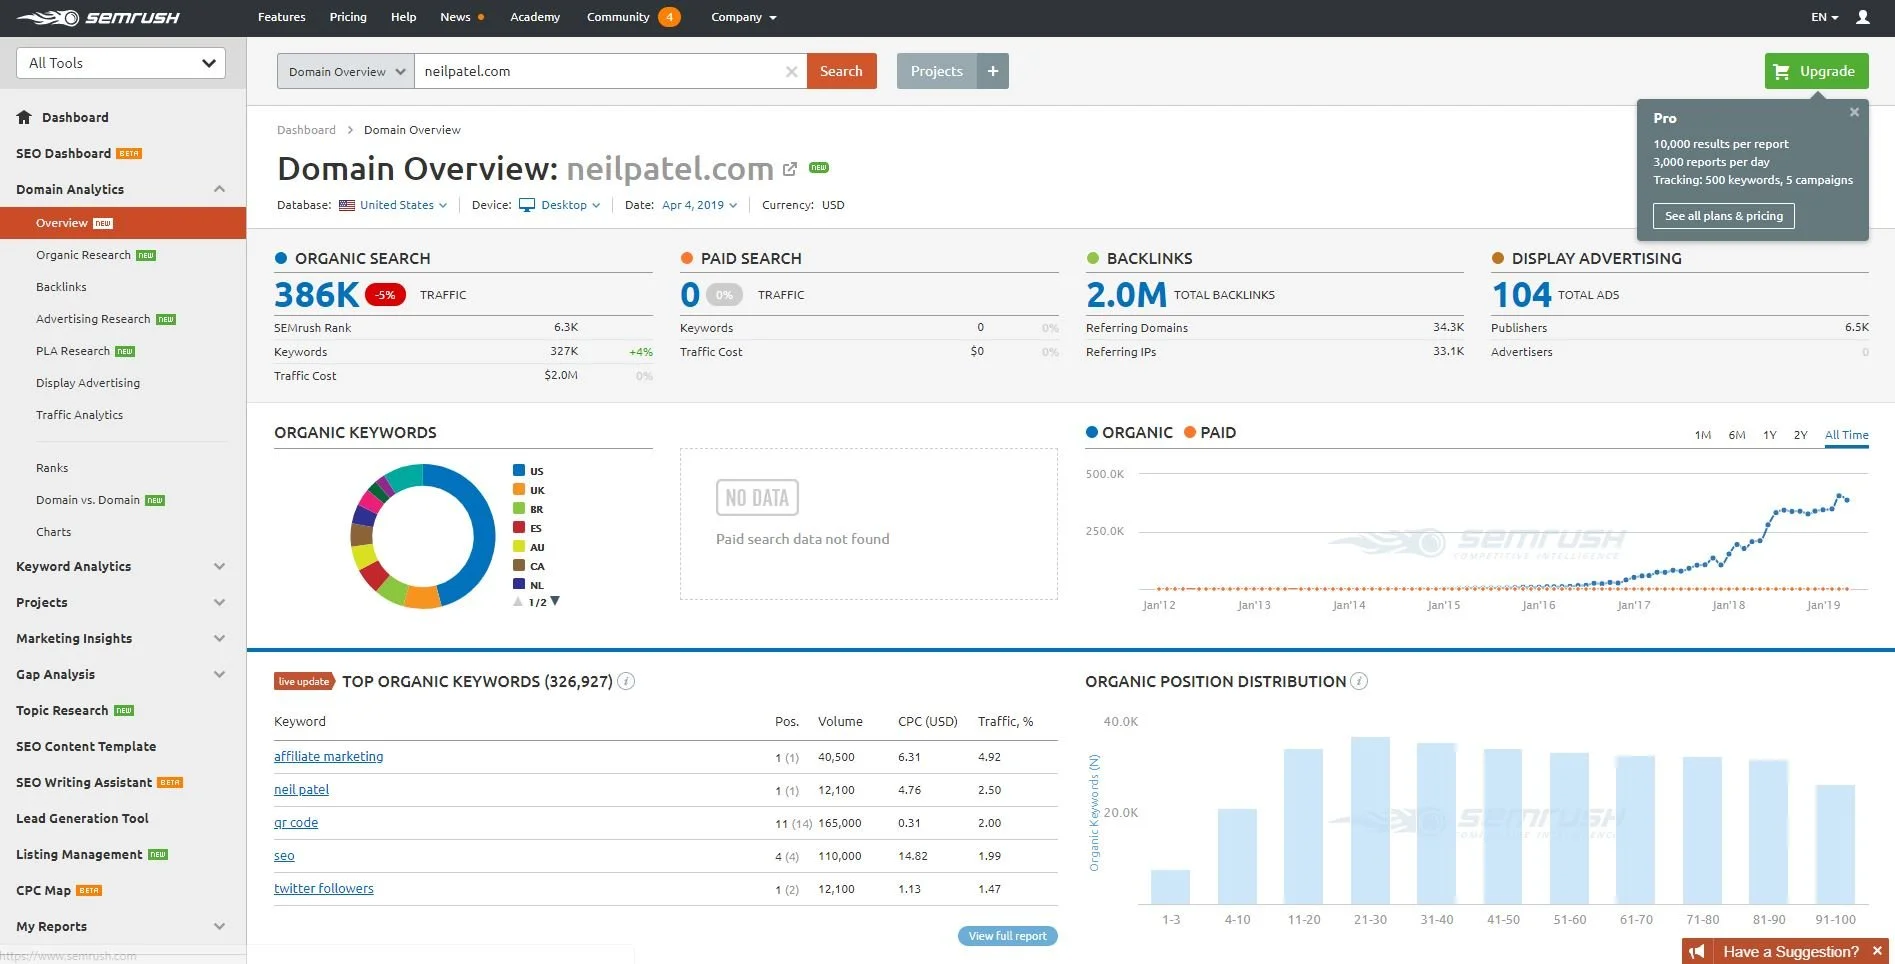Image resolution: width=1895 pixels, height=964 pixels.
Task: Go to next page of country legend
Action: pos(555,601)
